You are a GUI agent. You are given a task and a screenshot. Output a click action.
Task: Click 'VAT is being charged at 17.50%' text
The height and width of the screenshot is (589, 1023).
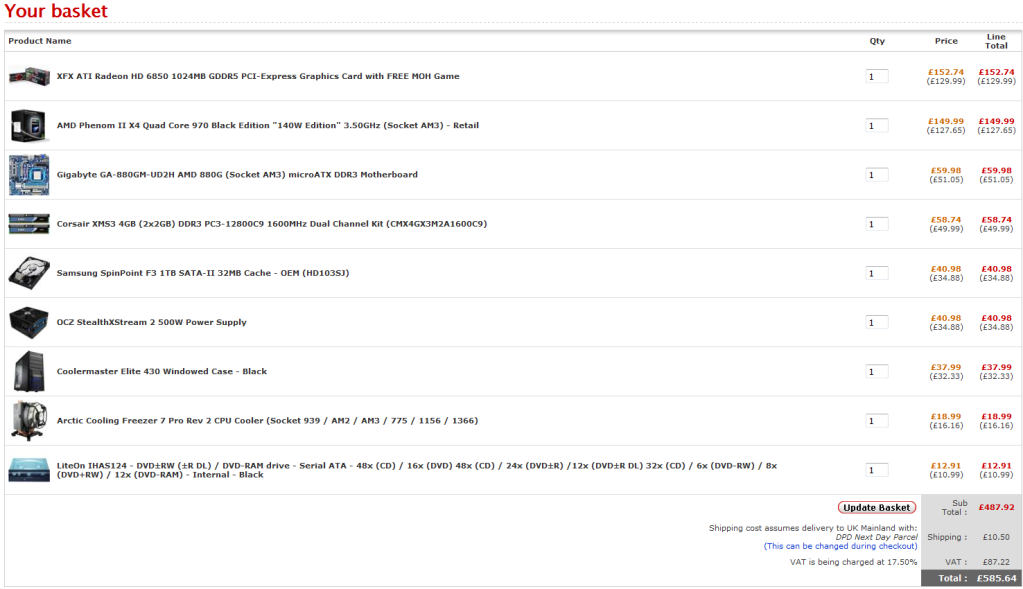click(853, 562)
